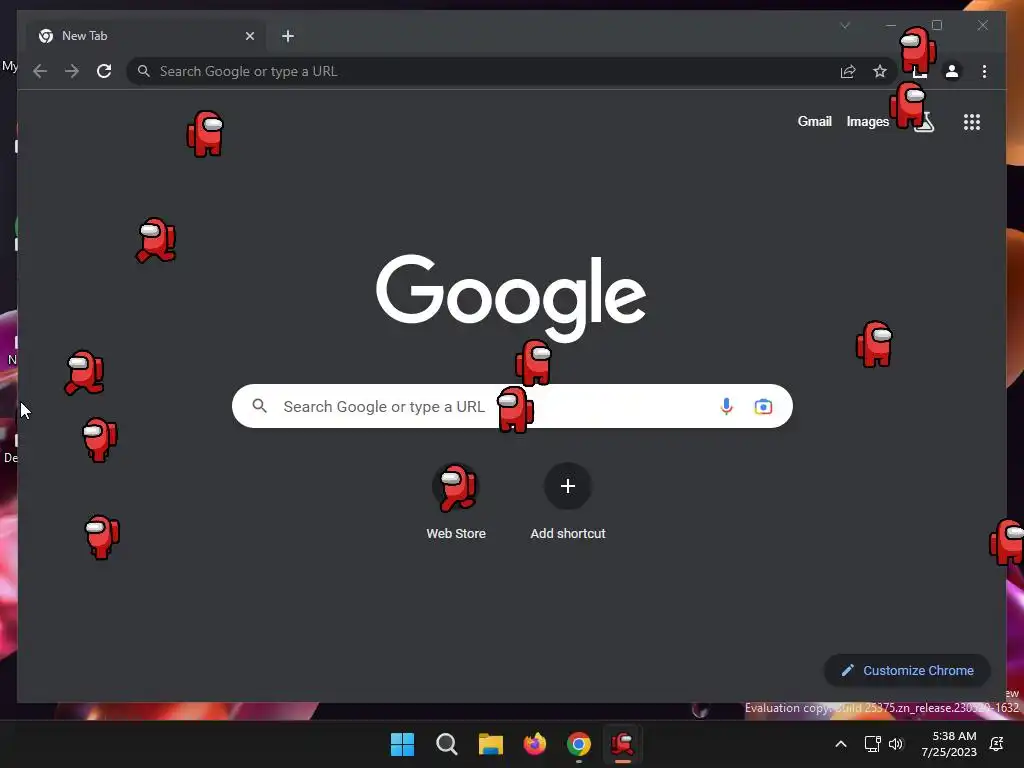Open taskbar Search
This screenshot has height=768, width=1024.
point(447,744)
